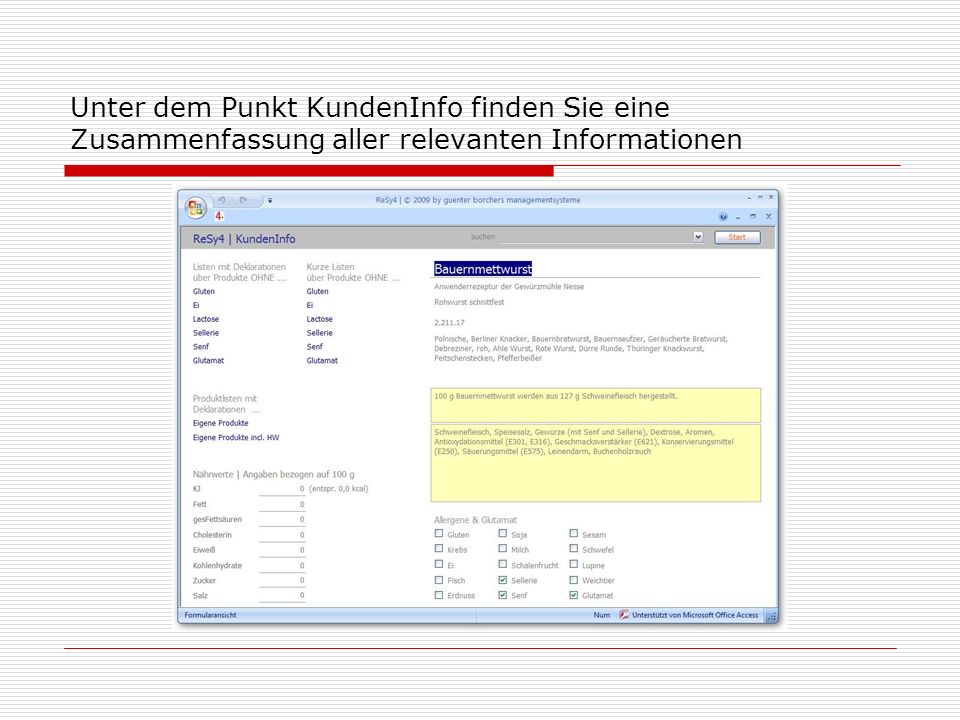
Task: Open Sellerie list under Listen mit Deklarationen
Action: [206, 333]
